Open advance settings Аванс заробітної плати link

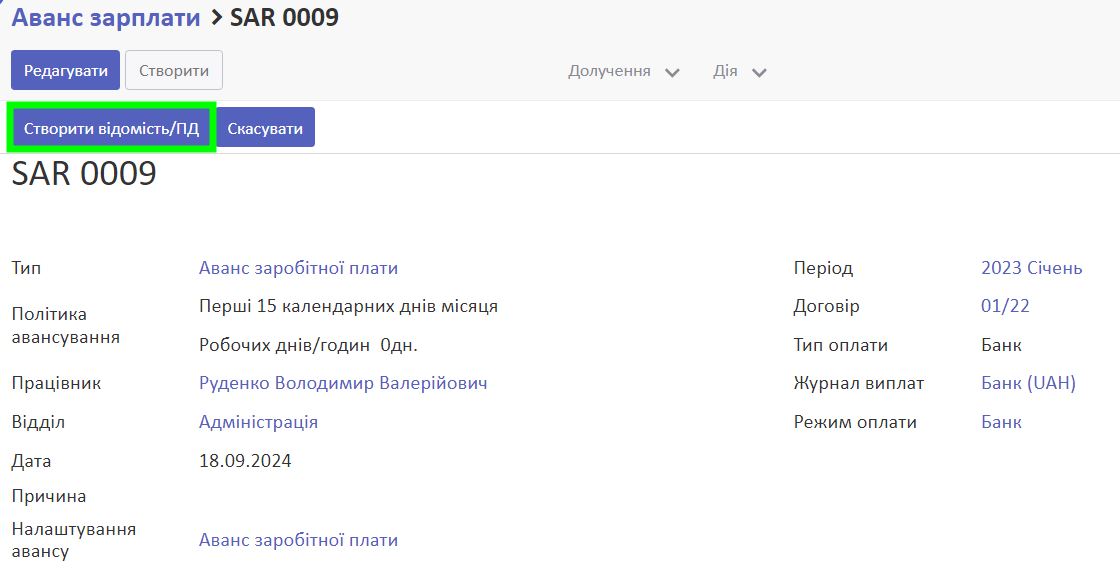[298, 540]
